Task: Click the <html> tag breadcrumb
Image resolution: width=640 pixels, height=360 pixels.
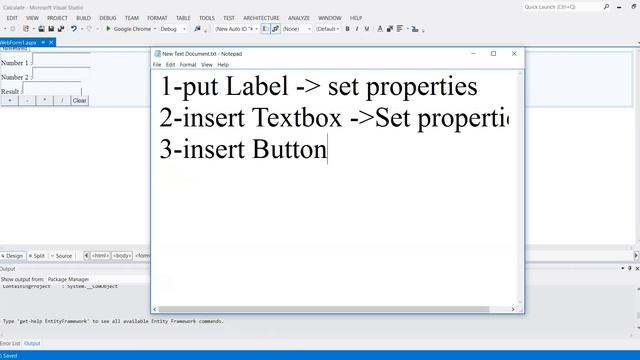Action: click(x=100, y=256)
